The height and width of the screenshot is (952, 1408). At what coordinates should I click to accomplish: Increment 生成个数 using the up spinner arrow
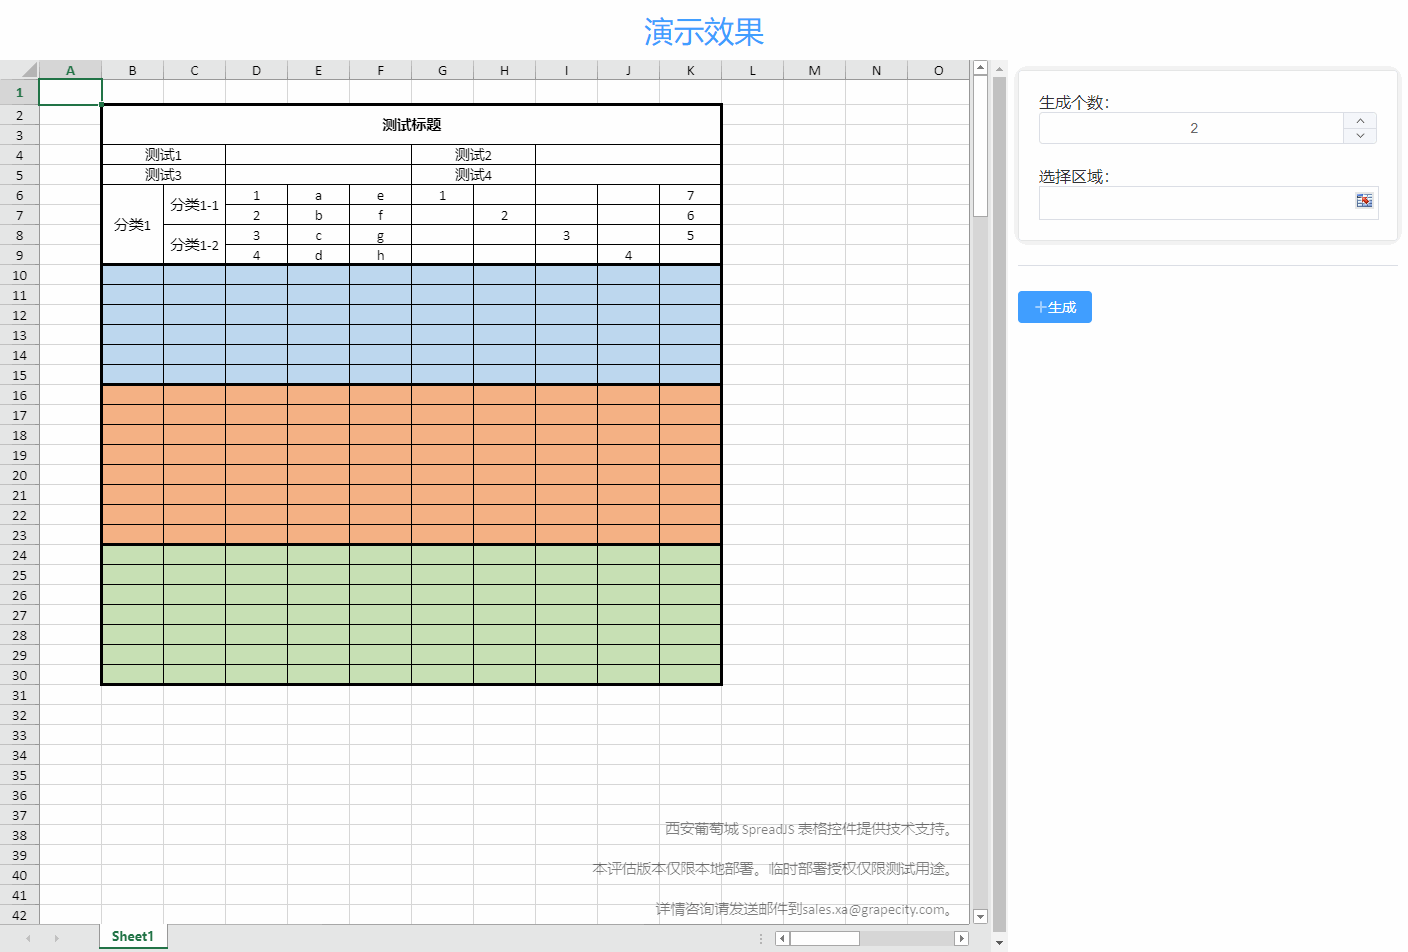point(1360,120)
